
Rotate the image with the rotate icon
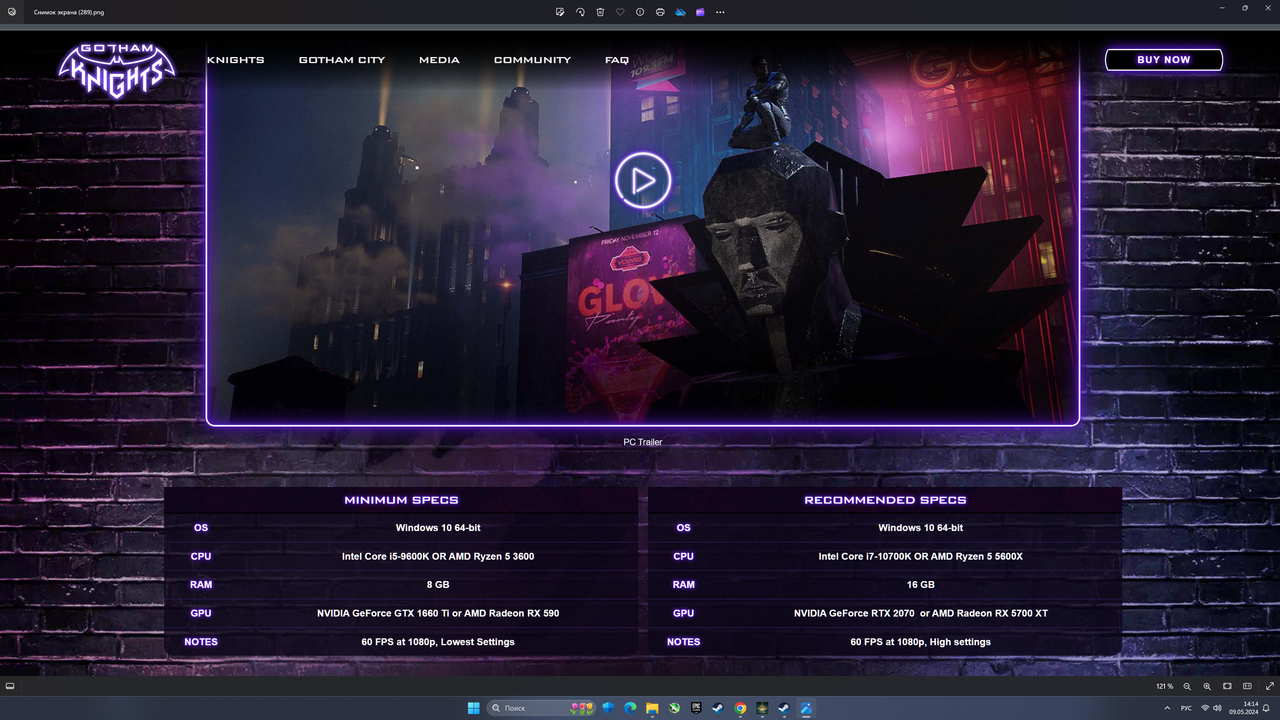(x=580, y=12)
